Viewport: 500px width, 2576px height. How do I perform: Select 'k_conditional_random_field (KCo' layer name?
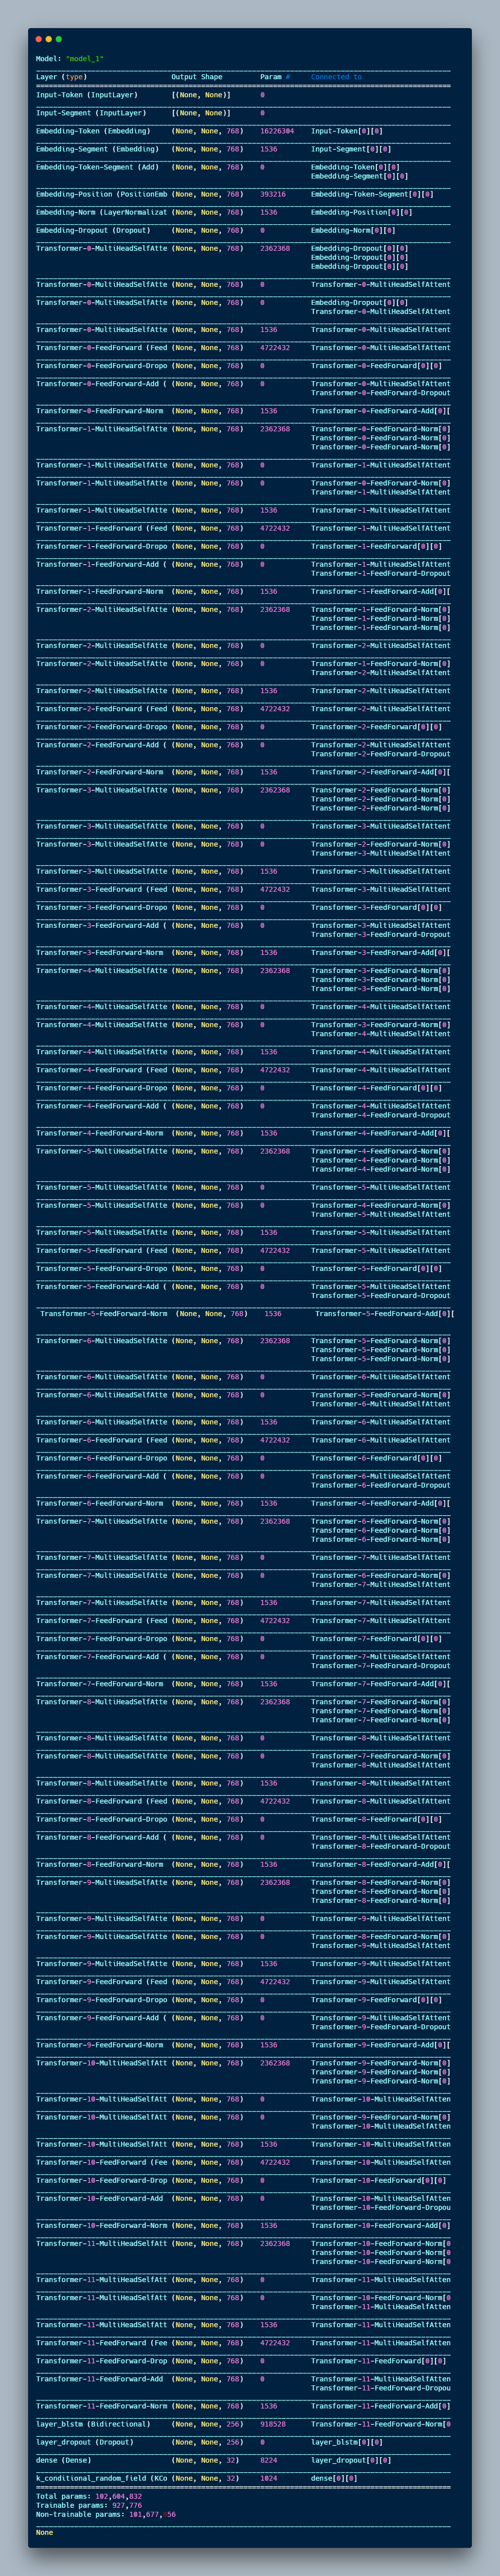[x=102, y=2478]
